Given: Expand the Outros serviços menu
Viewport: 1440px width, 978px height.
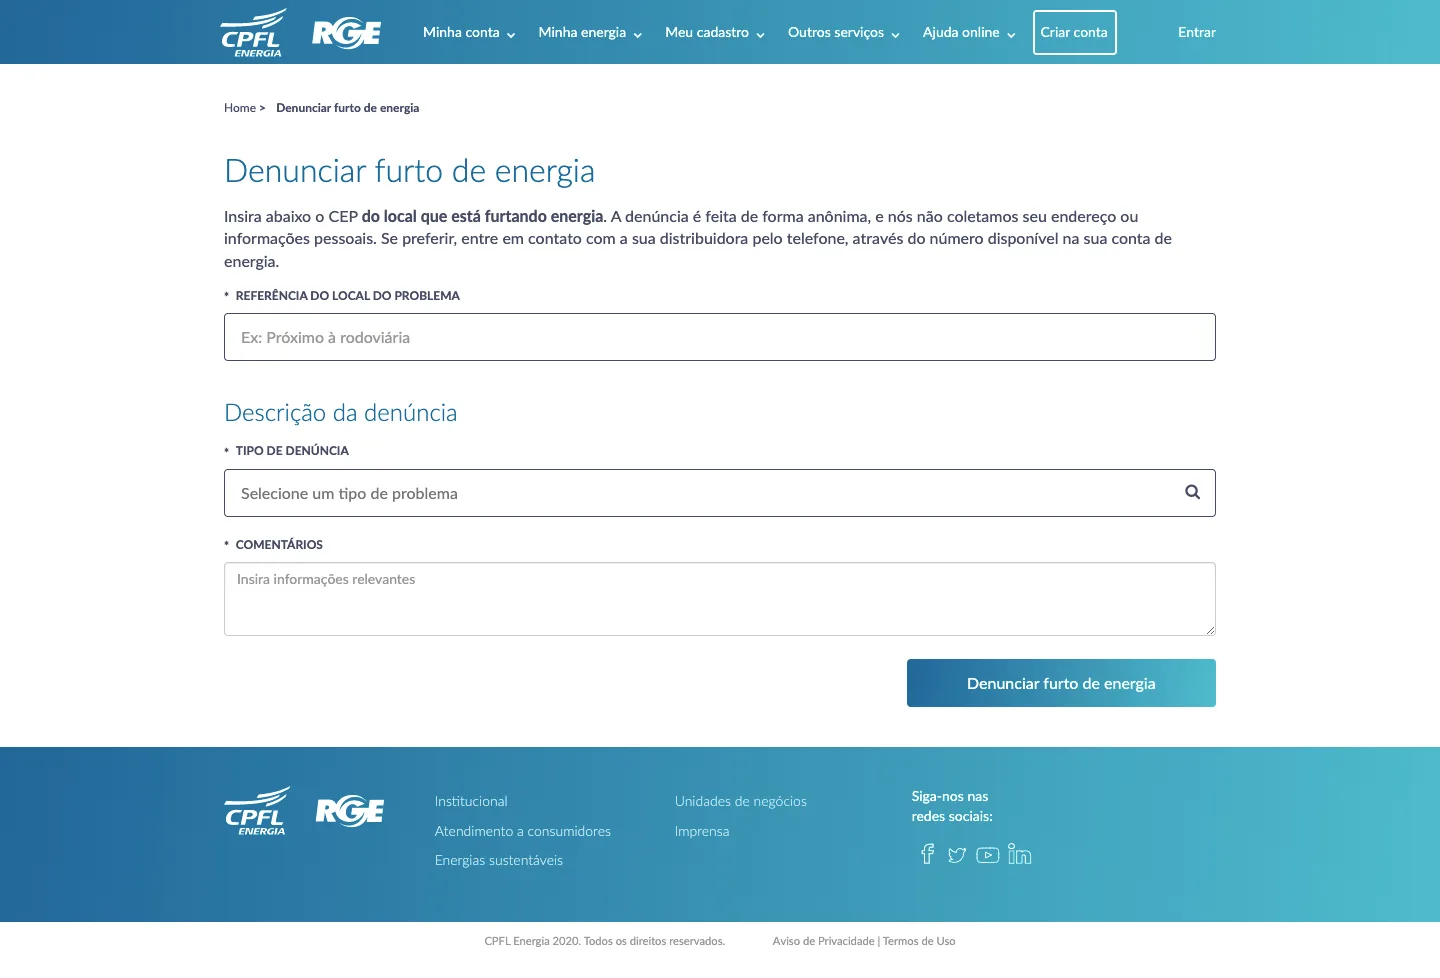Looking at the screenshot, I should [x=844, y=33].
